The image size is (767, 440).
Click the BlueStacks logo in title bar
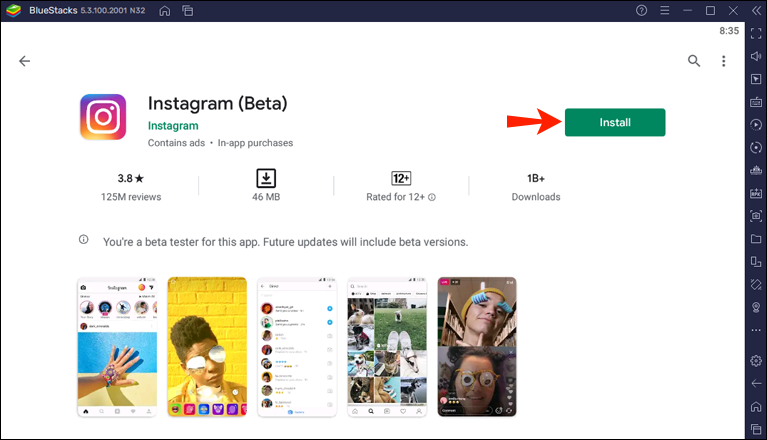(x=13, y=10)
